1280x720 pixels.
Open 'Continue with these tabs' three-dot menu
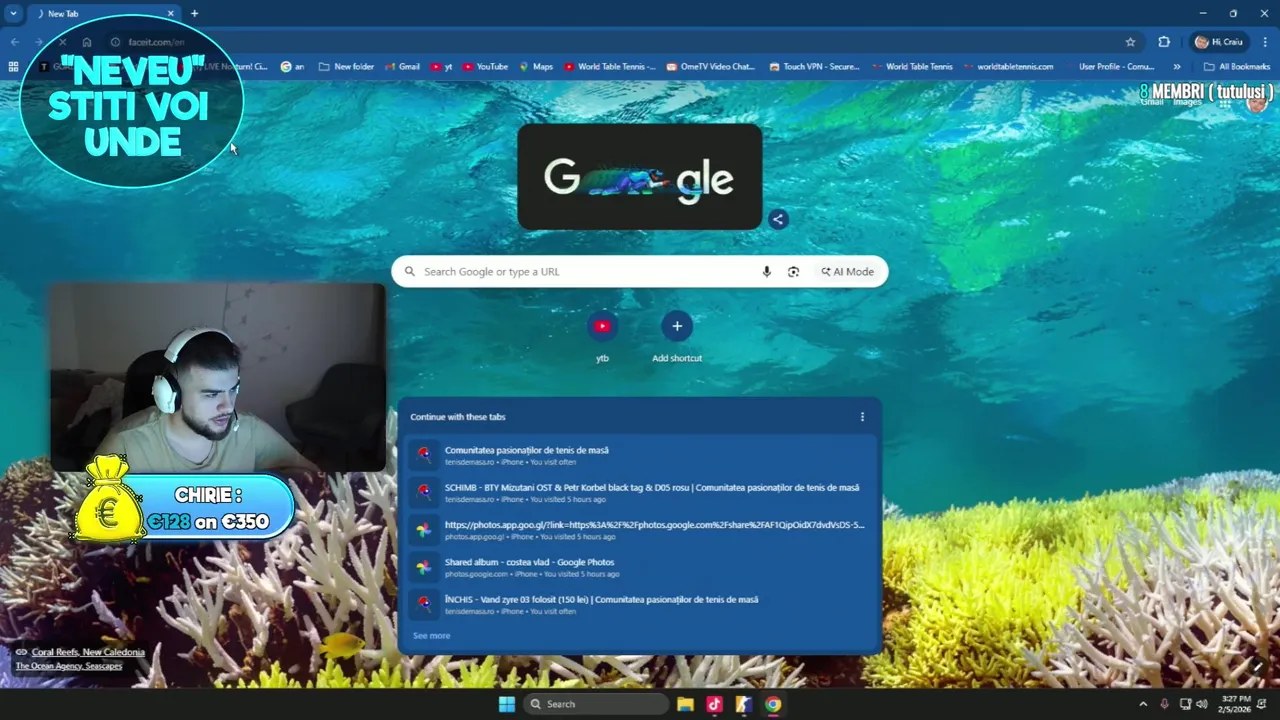point(862,417)
